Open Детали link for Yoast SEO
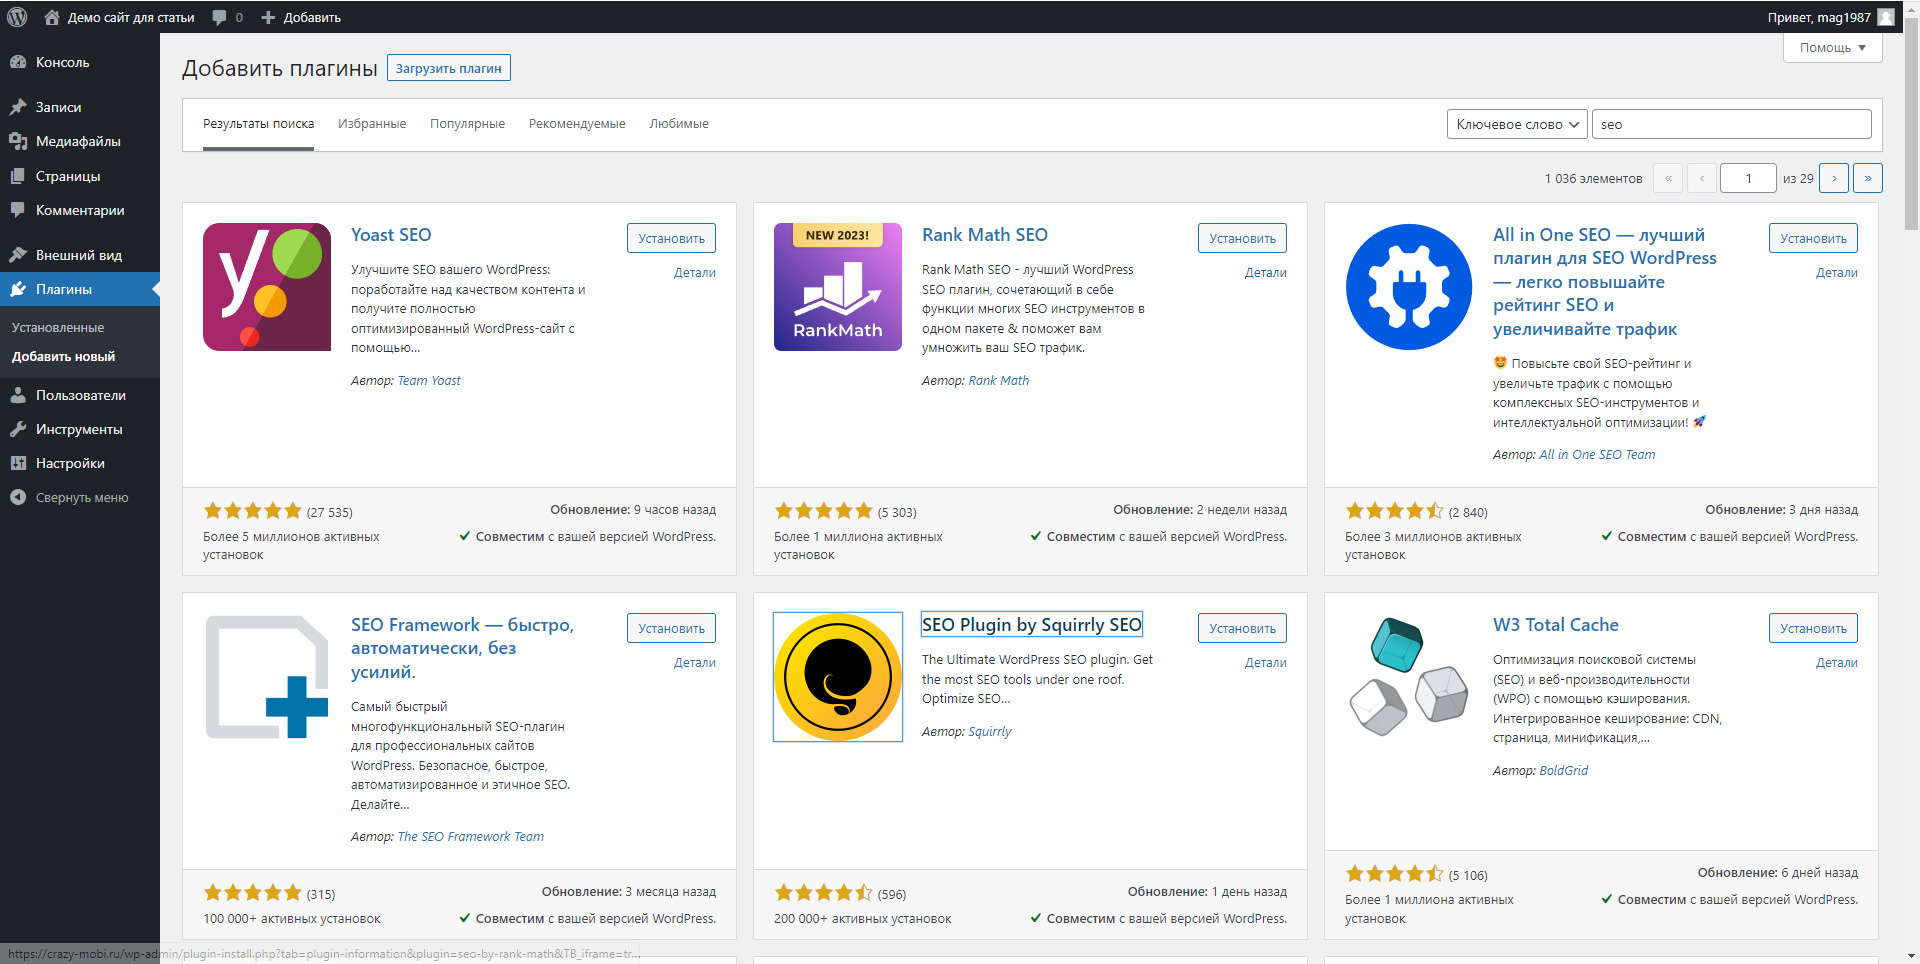Viewport: 1920px width, 964px height. click(x=694, y=272)
